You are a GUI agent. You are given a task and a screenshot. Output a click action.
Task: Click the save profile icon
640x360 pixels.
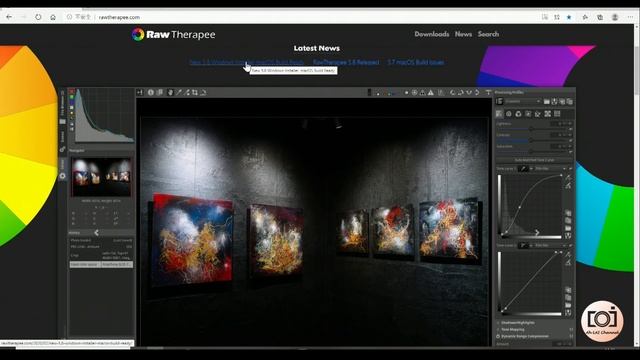[554, 101]
